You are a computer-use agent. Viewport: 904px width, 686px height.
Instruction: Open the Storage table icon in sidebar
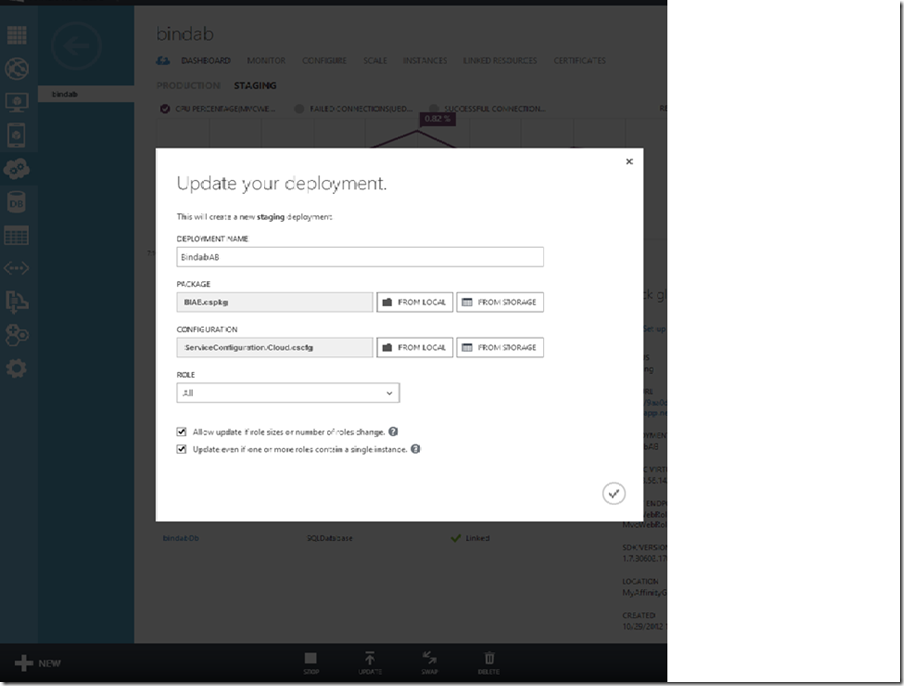pyautogui.click(x=16, y=236)
